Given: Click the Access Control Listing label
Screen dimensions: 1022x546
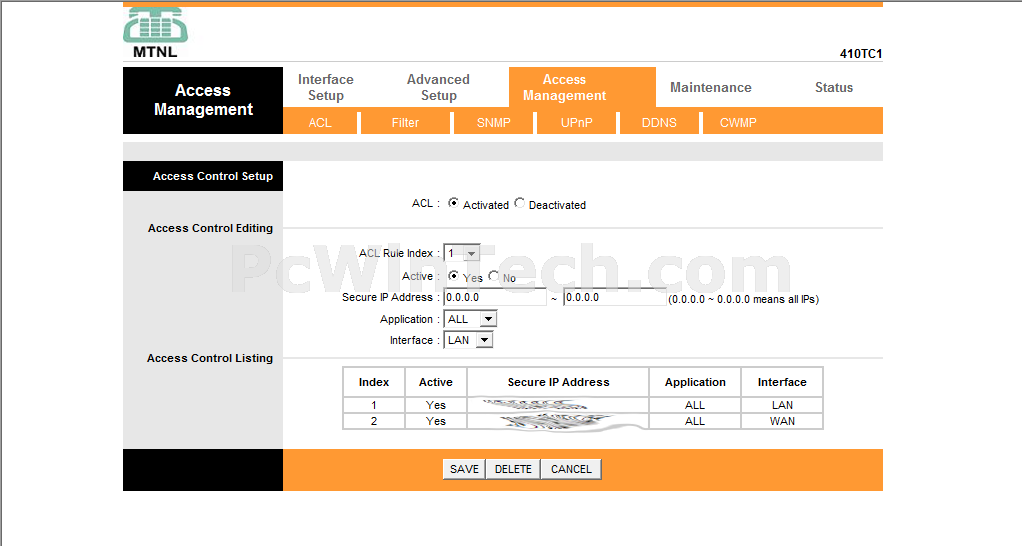Looking at the screenshot, I should click(210, 358).
